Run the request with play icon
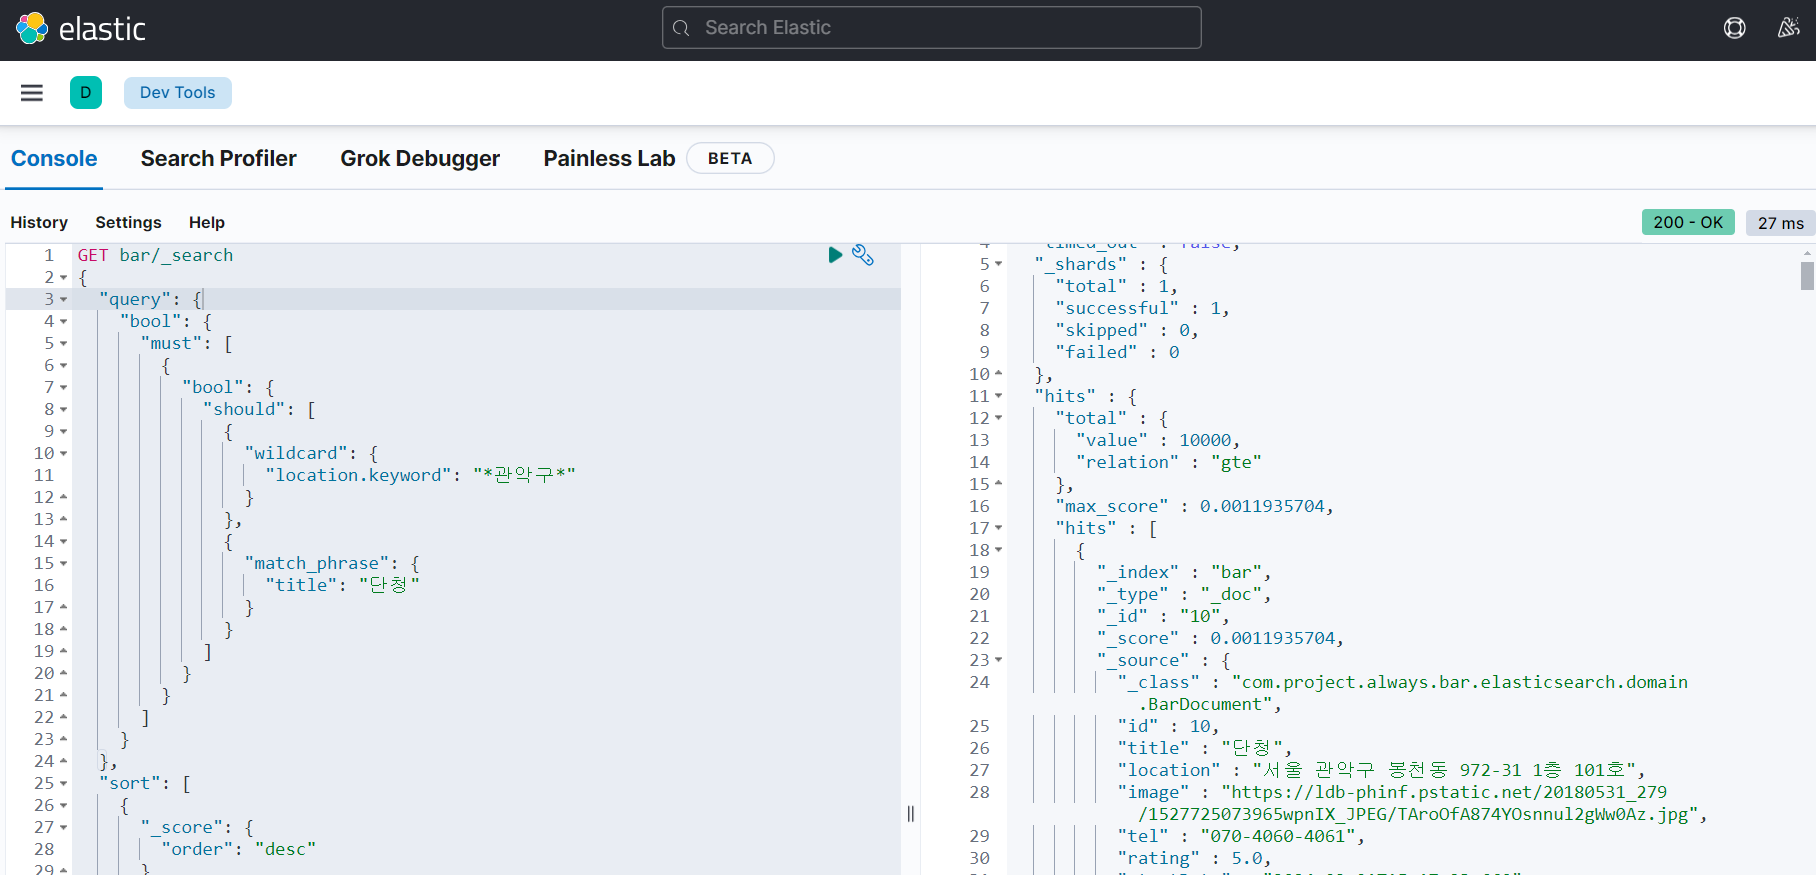Image resolution: width=1816 pixels, height=875 pixels. (835, 255)
